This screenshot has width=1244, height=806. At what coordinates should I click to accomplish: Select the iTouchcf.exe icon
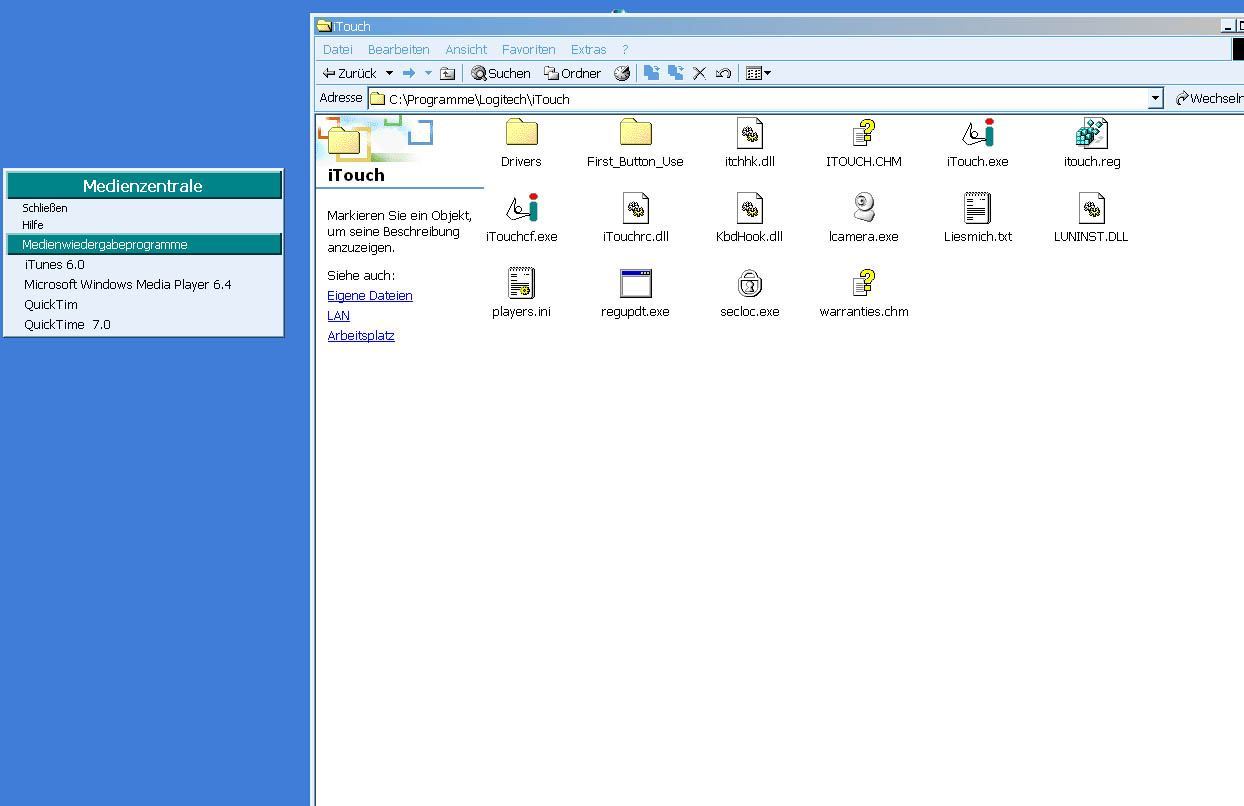coord(521,218)
